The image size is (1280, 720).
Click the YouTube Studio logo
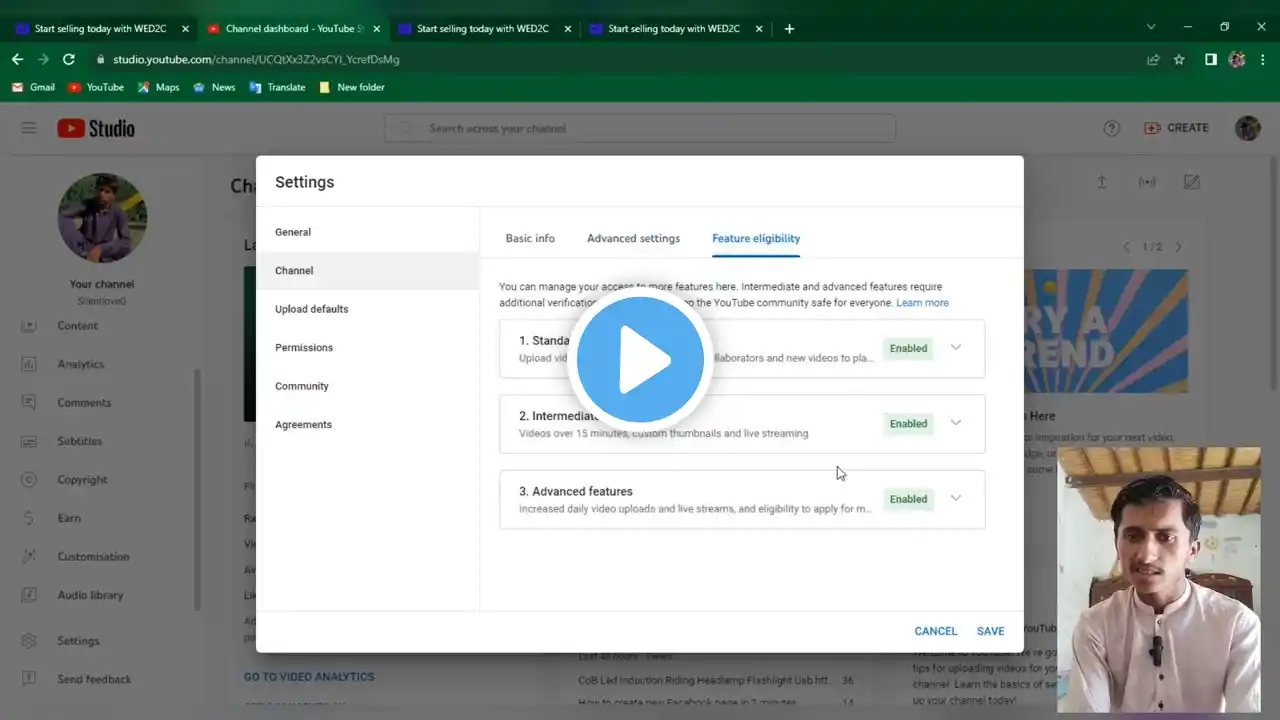[96, 128]
